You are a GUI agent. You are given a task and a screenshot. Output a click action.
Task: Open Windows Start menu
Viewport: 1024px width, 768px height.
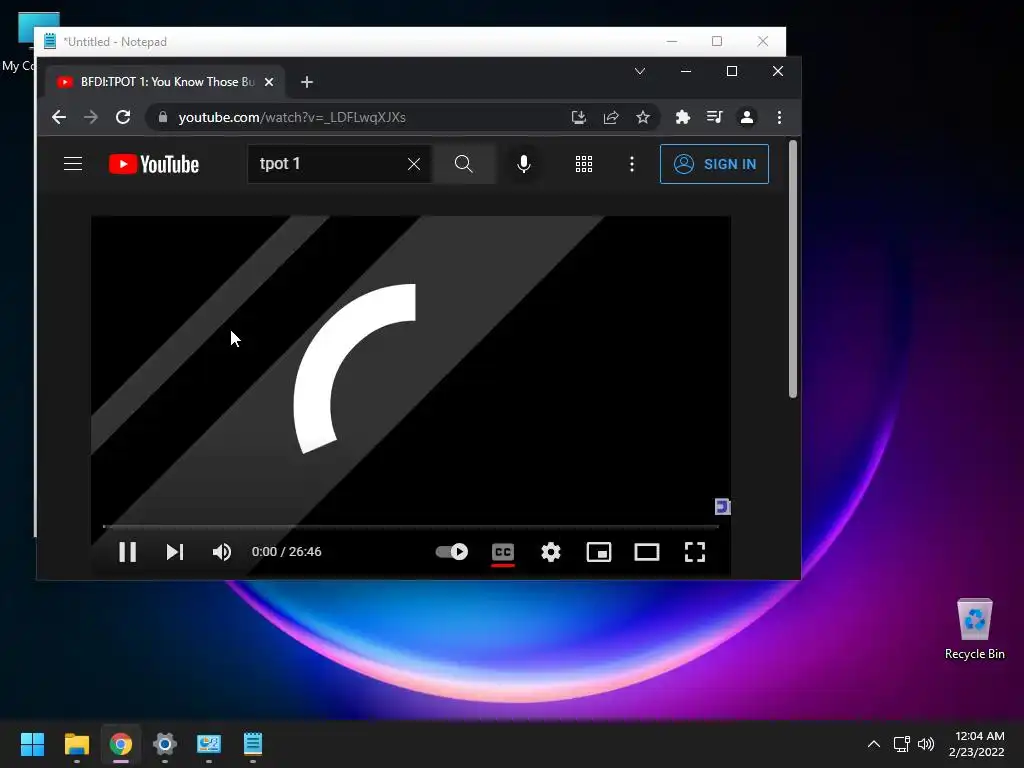pyautogui.click(x=32, y=744)
